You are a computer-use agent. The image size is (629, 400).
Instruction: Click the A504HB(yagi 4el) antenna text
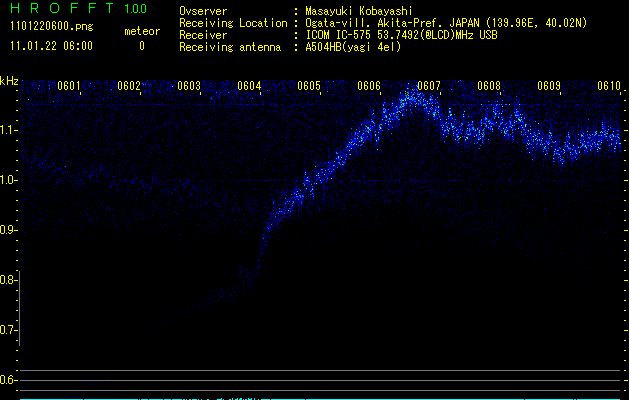pos(353,47)
